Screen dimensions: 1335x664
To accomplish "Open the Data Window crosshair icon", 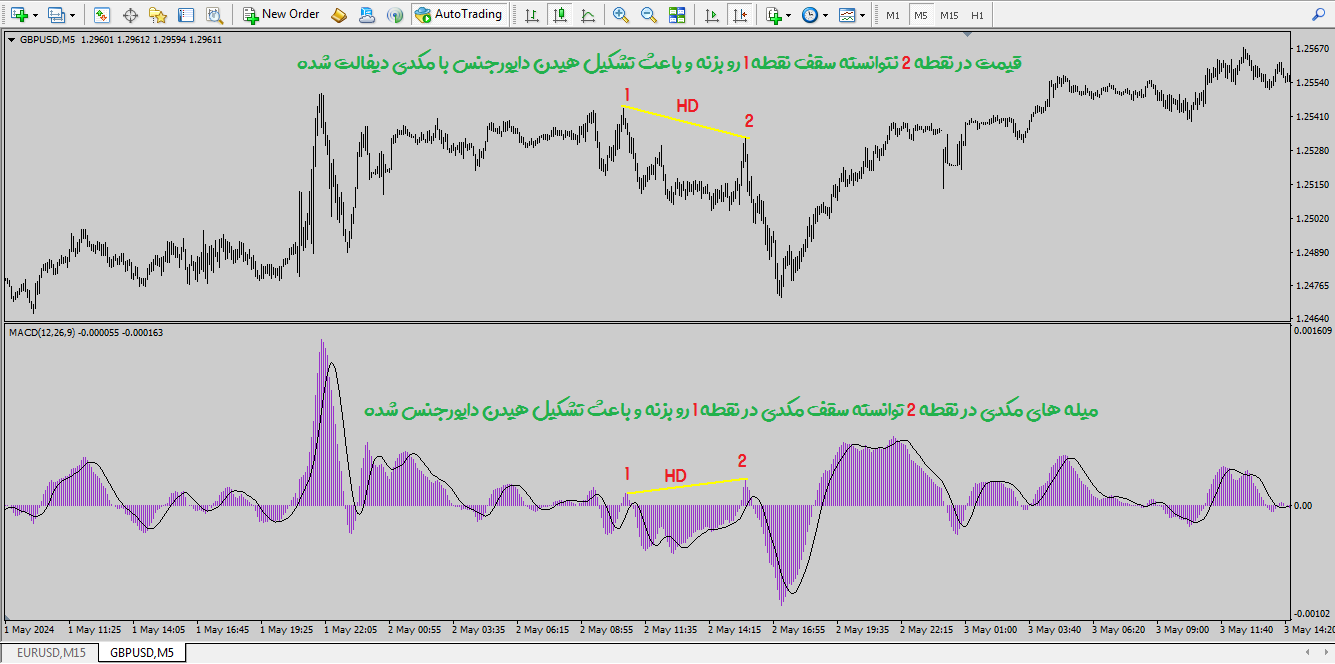I will [129, 15].
